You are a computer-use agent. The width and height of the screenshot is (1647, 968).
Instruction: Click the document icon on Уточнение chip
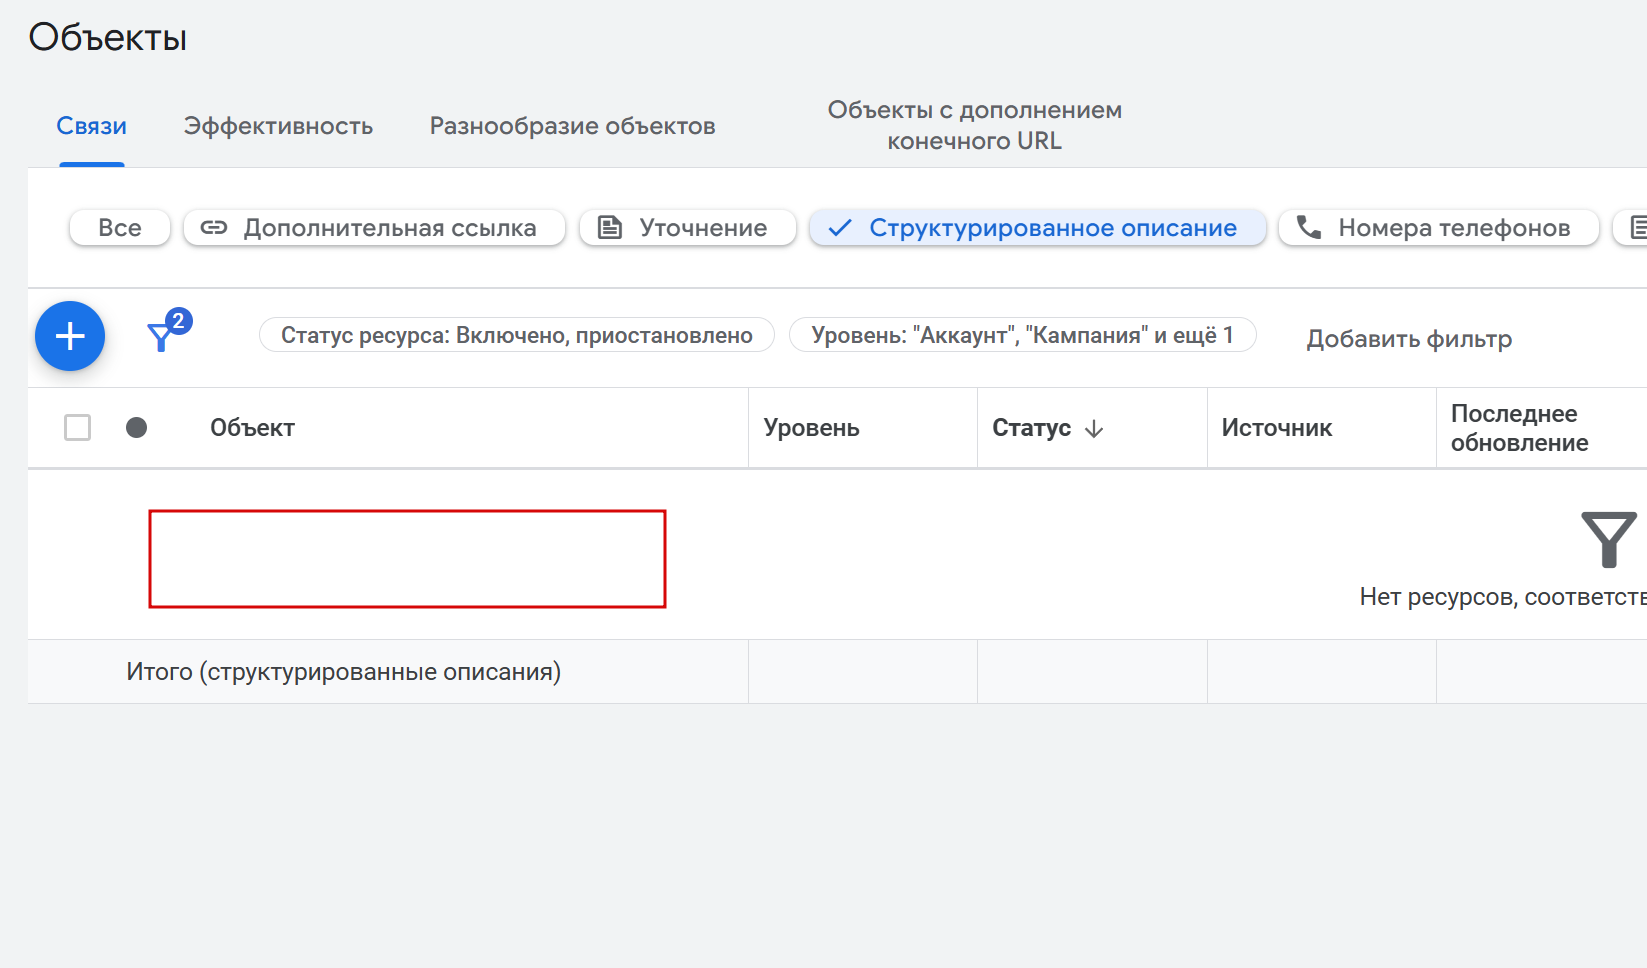tap(610, 228)
